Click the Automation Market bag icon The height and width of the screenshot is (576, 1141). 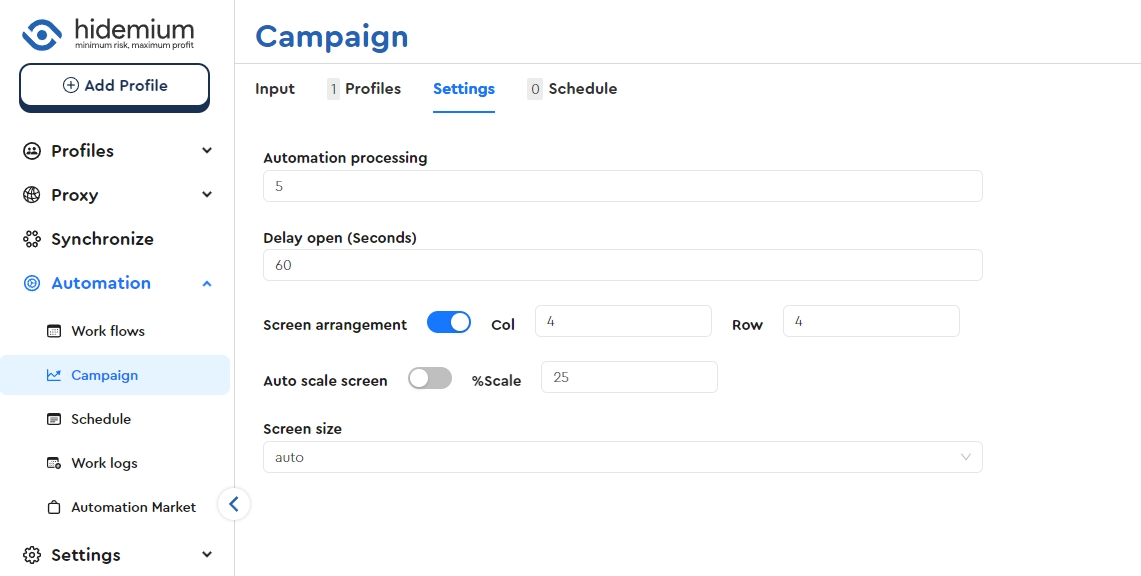(x=54, y=507)
